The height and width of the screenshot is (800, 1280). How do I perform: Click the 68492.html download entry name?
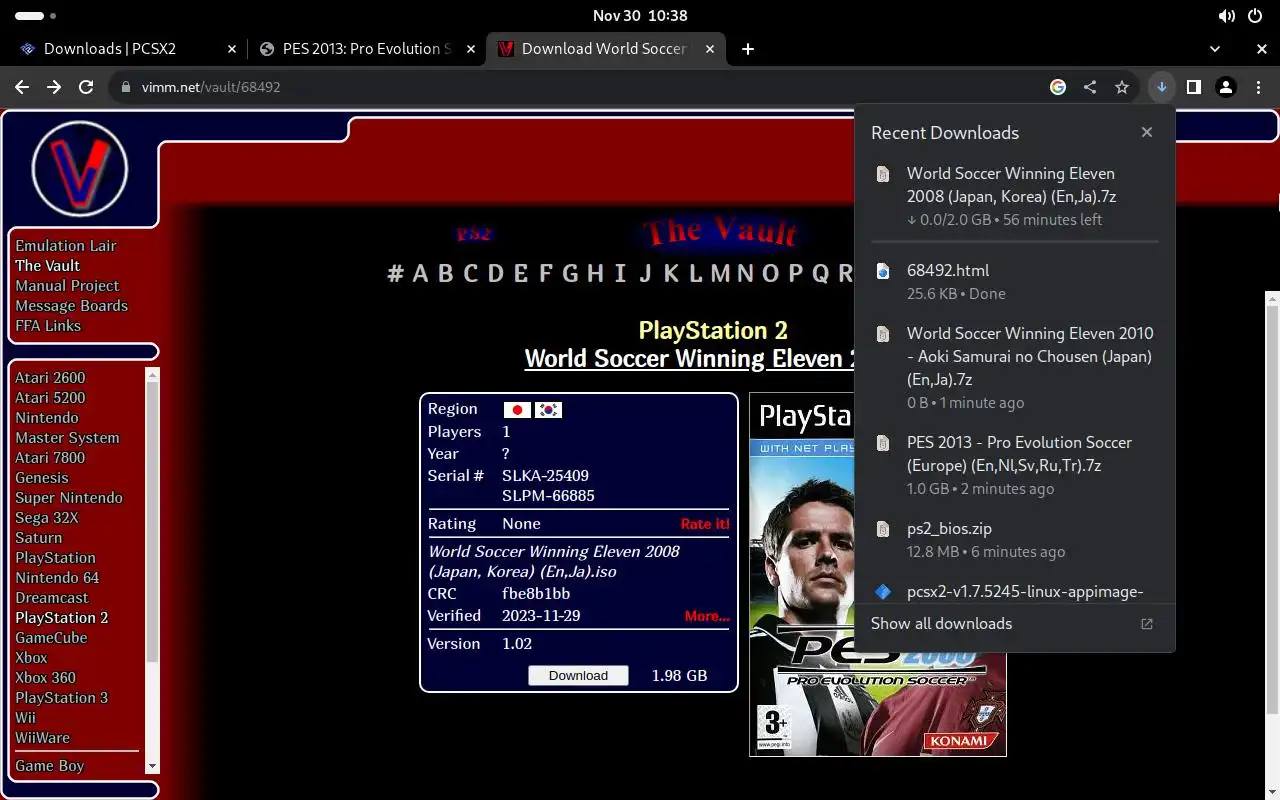click(948, 271)
